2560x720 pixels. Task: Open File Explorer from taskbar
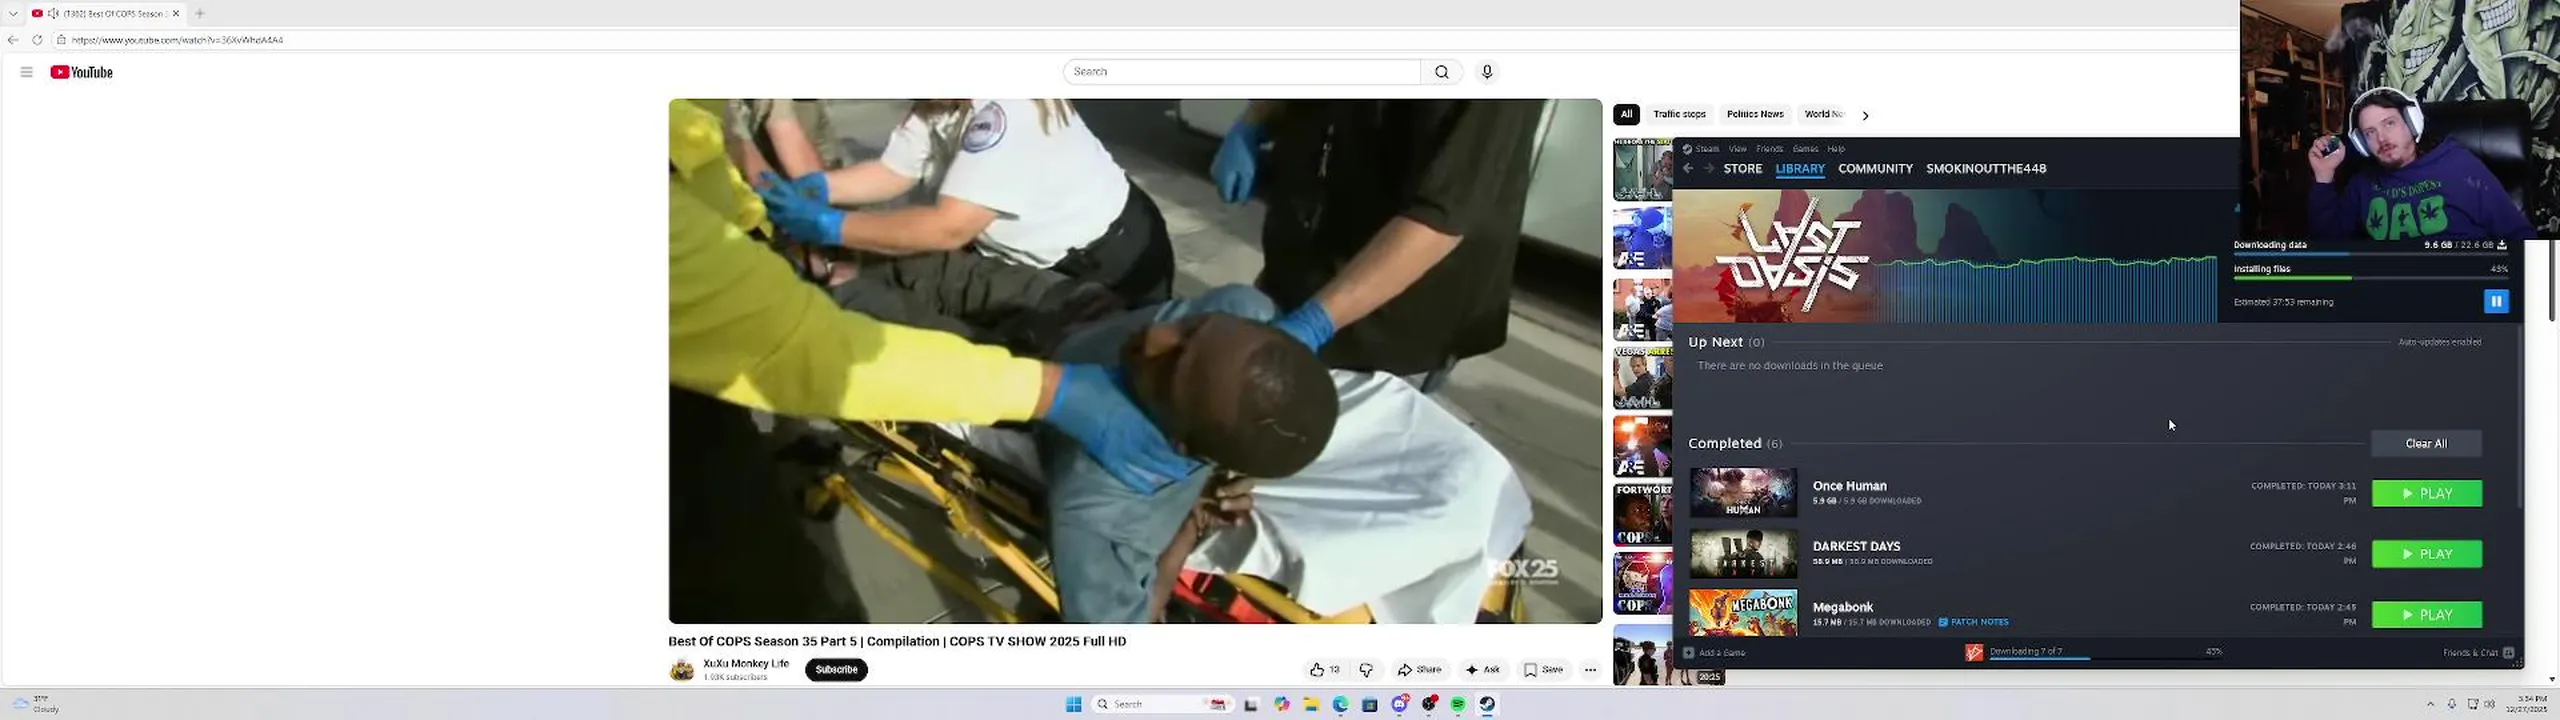[x=1311, y=704]
